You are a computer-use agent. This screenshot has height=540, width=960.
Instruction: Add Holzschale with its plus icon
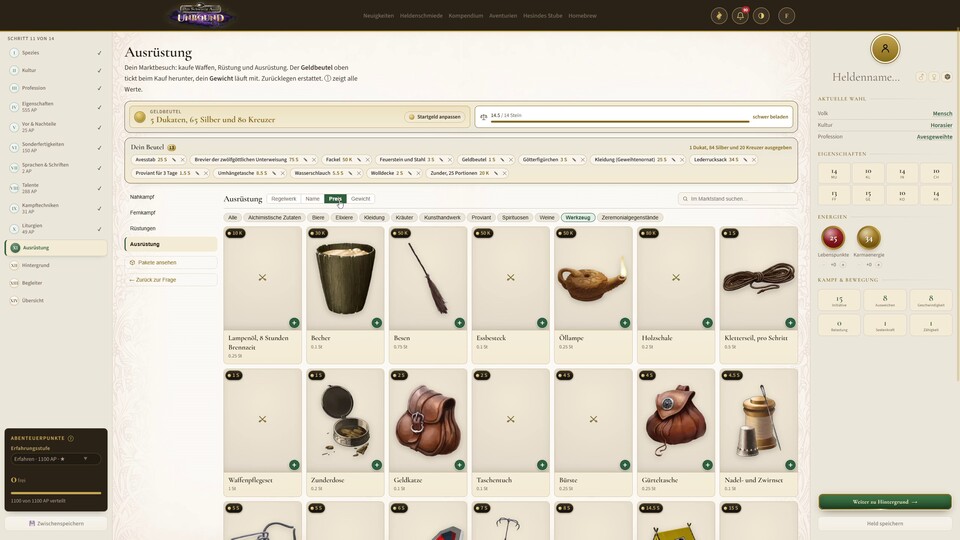tap(707, 323)
